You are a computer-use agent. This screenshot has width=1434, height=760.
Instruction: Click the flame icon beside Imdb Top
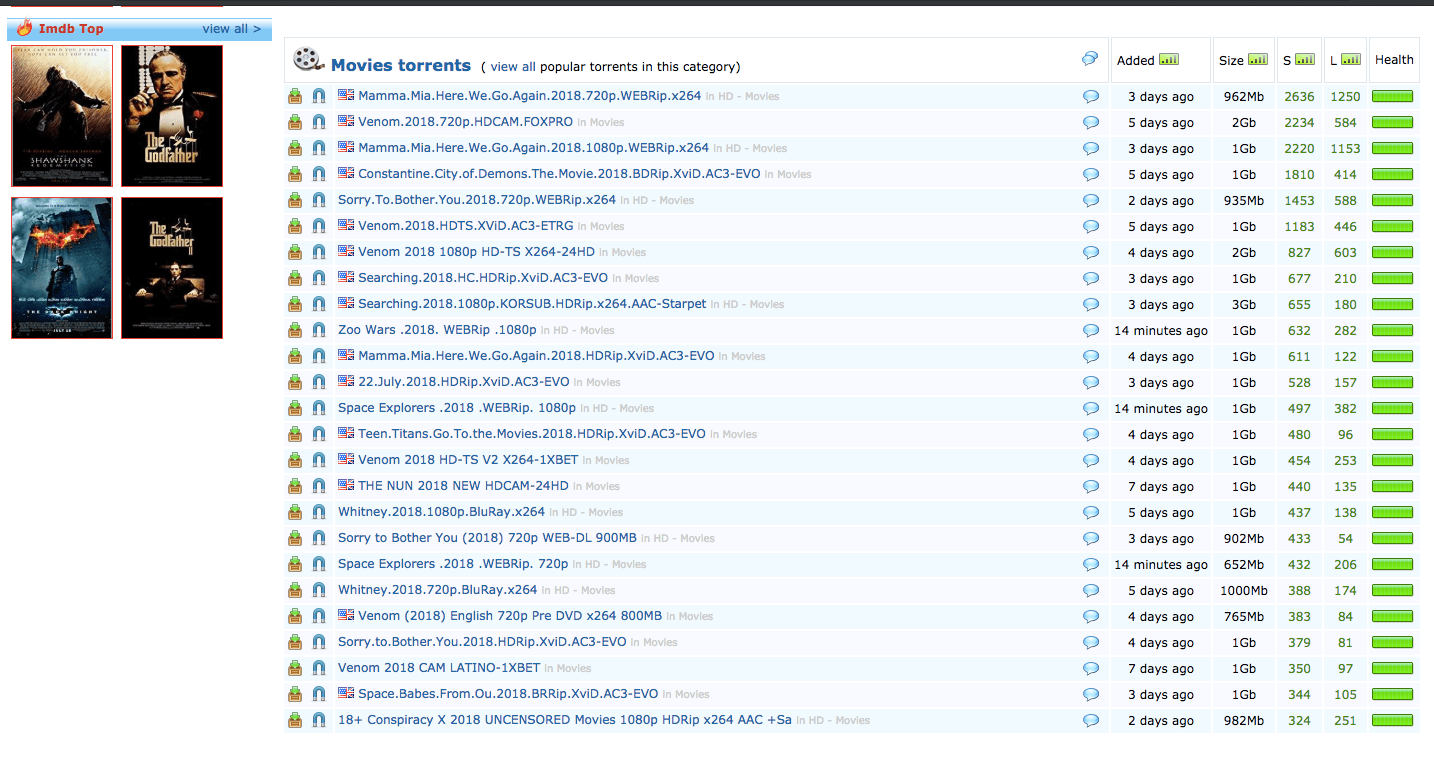pos(24,28)
